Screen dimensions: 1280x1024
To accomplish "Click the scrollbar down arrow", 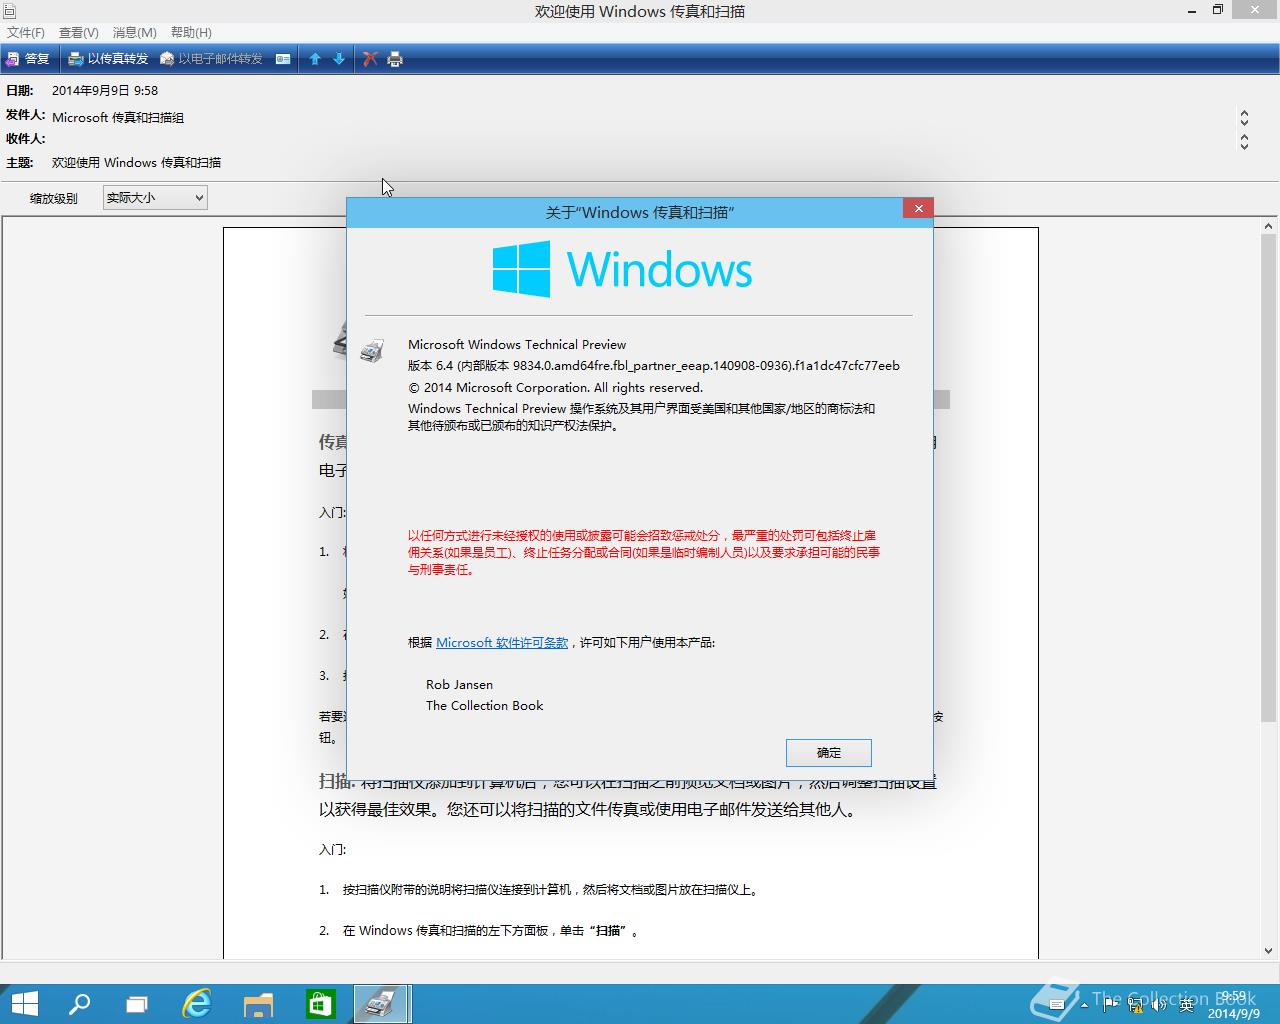I will tap(1268, 951).
